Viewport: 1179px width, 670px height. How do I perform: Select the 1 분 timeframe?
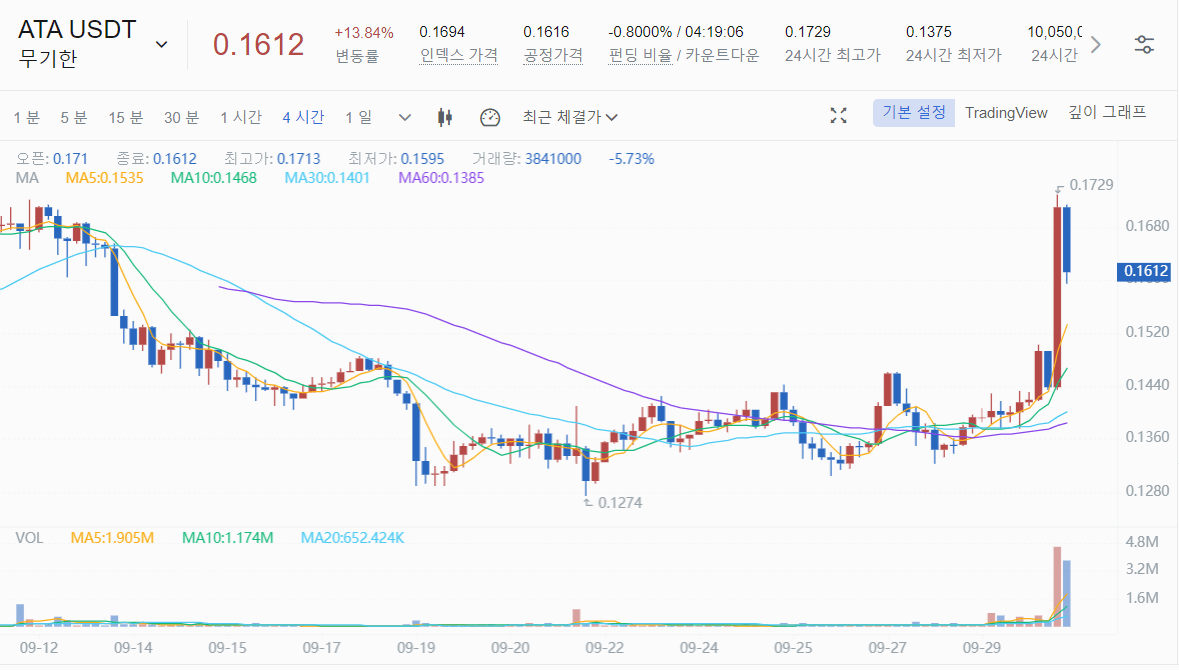[26, 117]
